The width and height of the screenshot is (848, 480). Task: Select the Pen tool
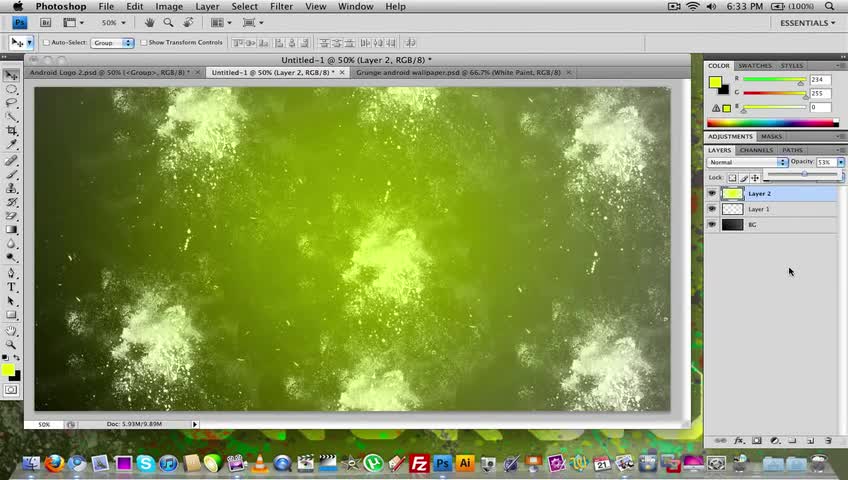[11, 273]
